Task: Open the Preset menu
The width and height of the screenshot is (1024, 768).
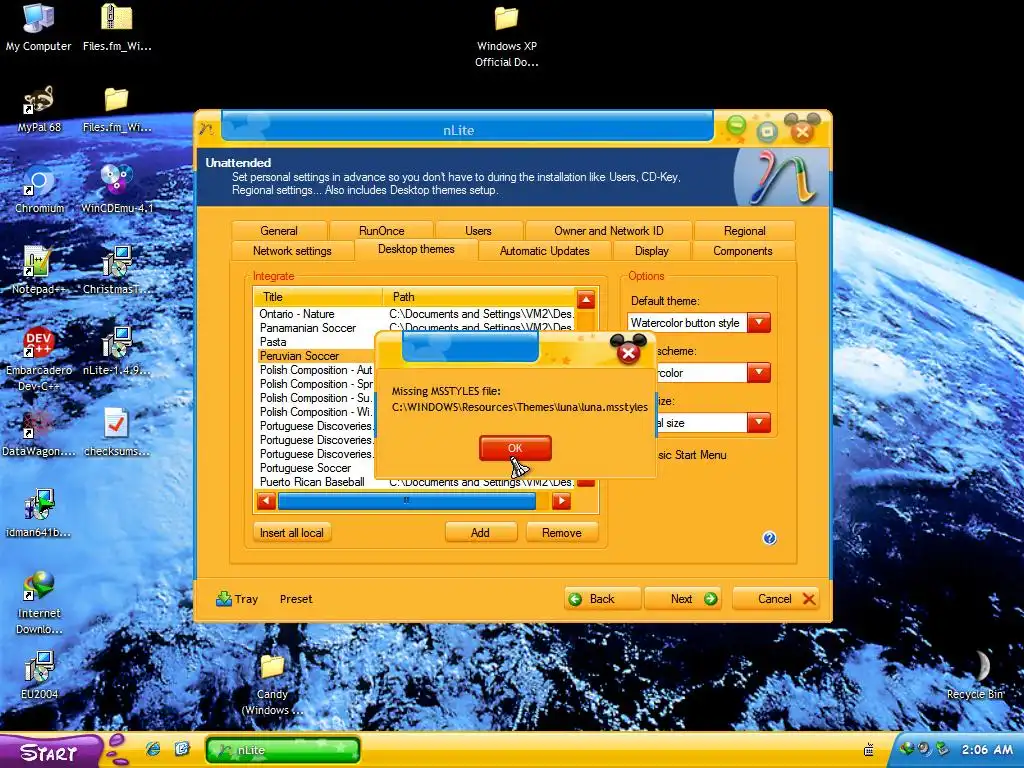Action: [296, 599]
